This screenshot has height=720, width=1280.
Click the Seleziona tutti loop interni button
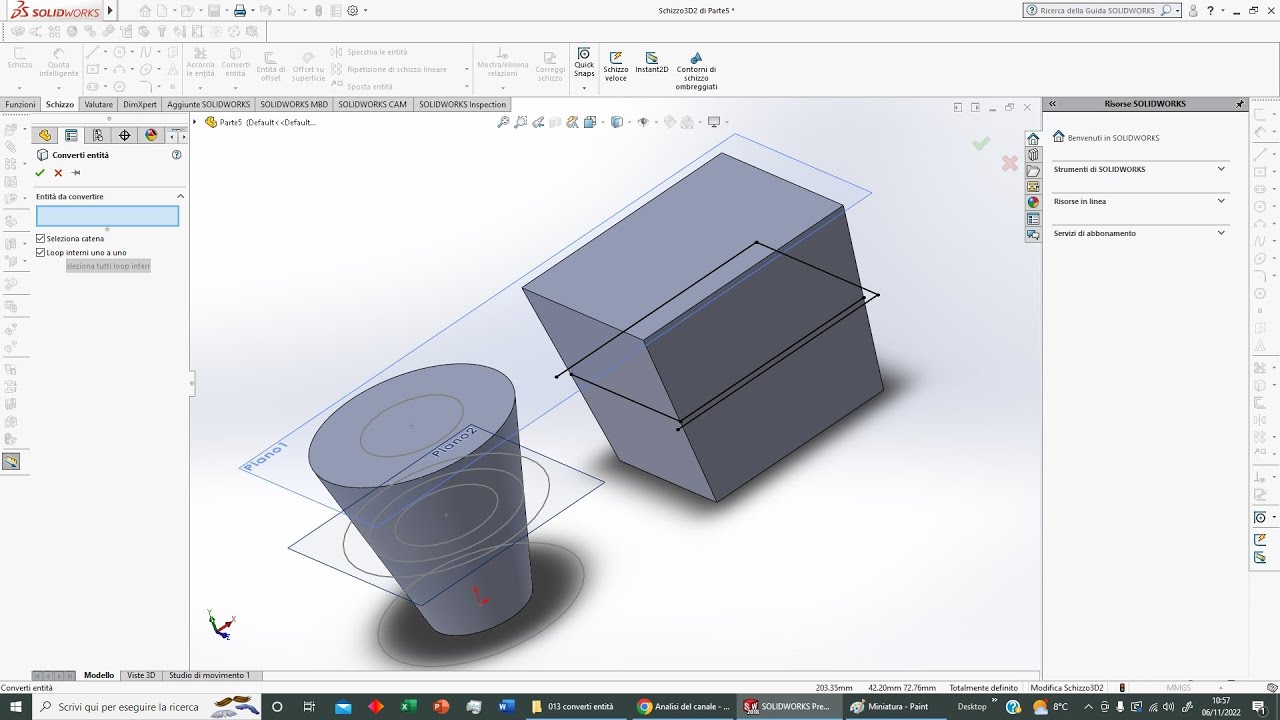click(x=108, y=266)
